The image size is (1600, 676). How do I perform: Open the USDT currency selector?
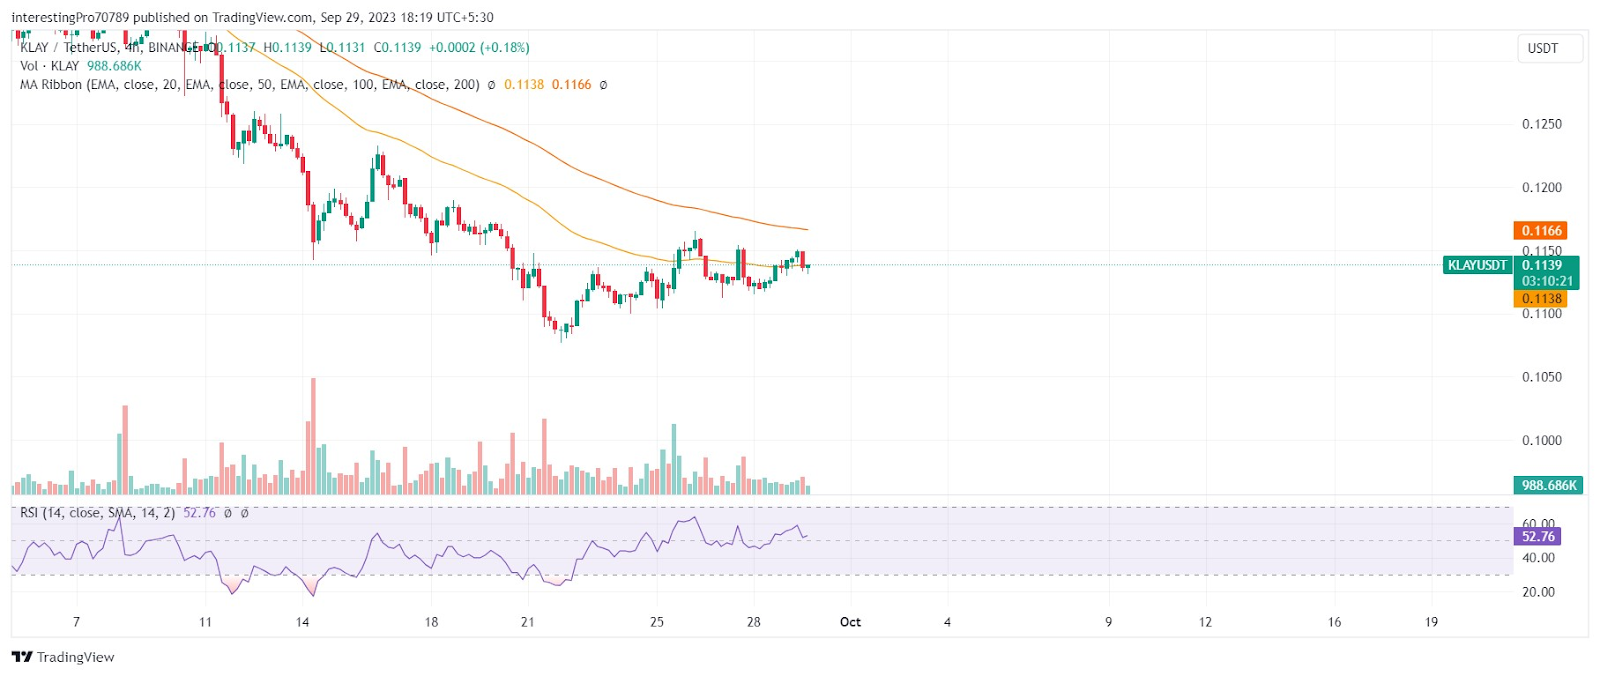pyautogui.click(x=1548, y=48)
